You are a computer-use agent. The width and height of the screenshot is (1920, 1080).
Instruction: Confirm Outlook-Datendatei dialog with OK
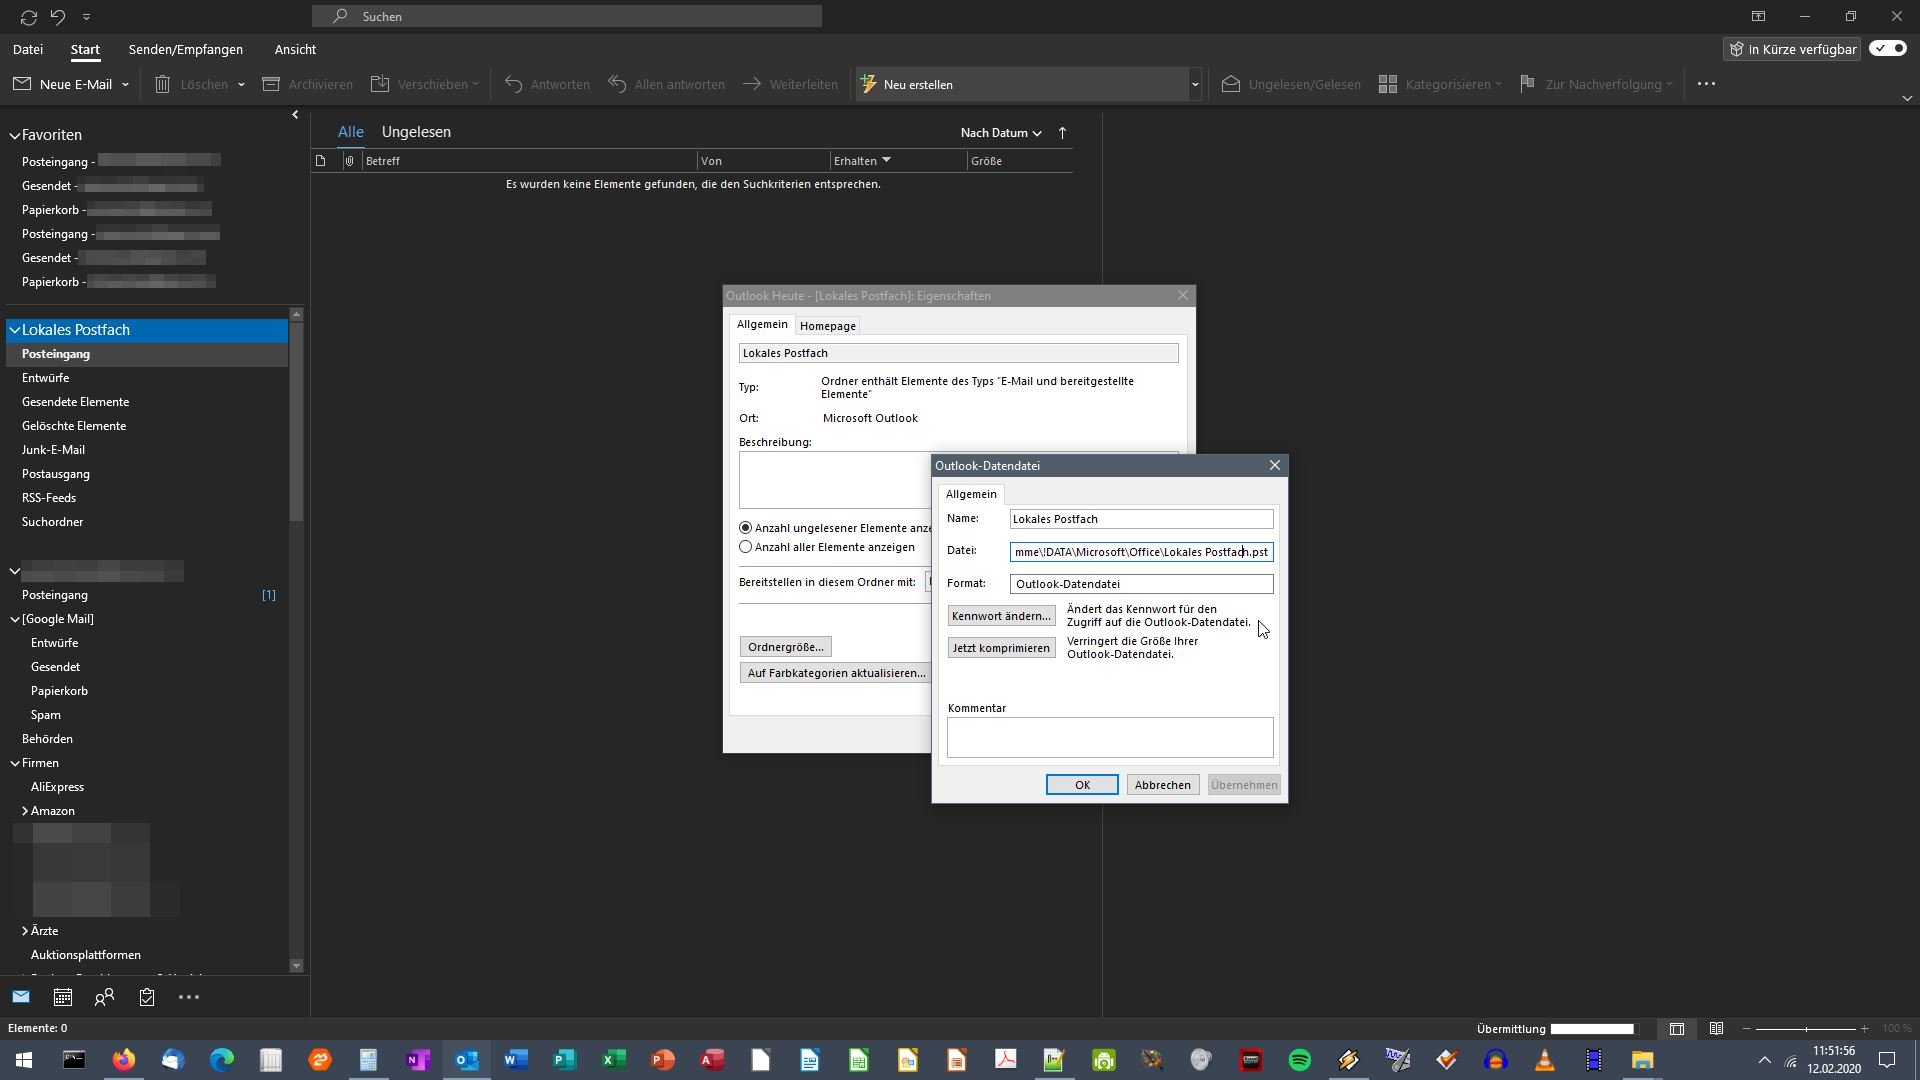point(1082,785)
